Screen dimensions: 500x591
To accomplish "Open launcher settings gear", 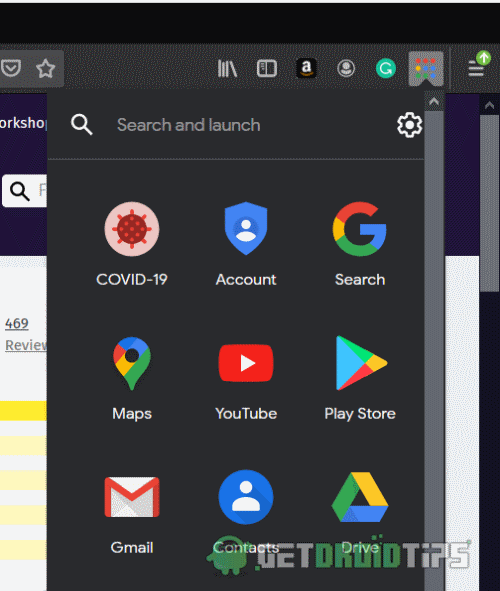I will click(x=409, y=125).
